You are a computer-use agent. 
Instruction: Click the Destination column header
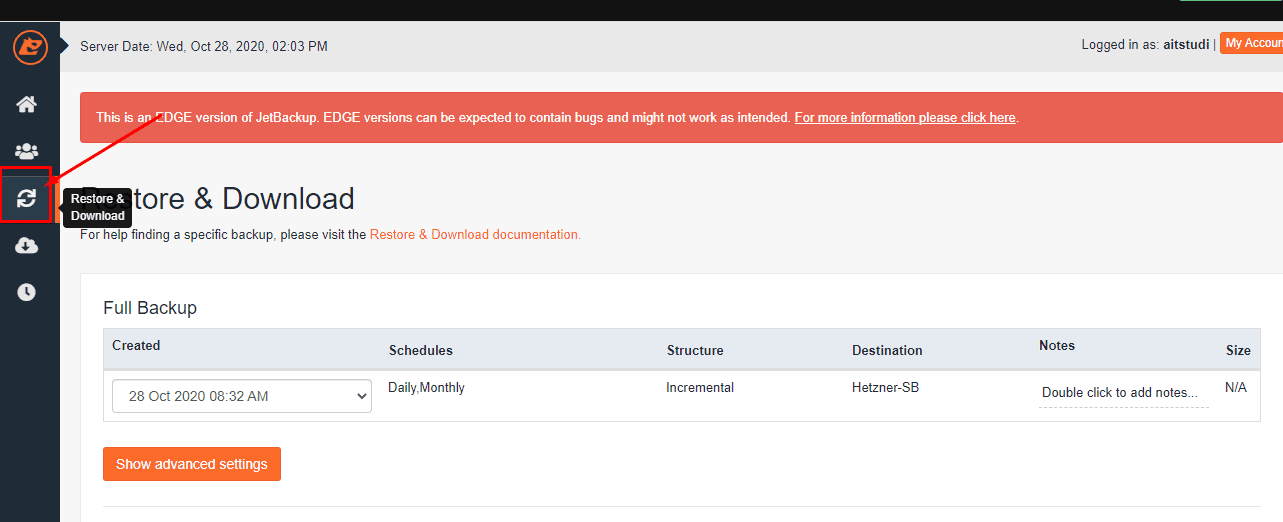(887, 351)
